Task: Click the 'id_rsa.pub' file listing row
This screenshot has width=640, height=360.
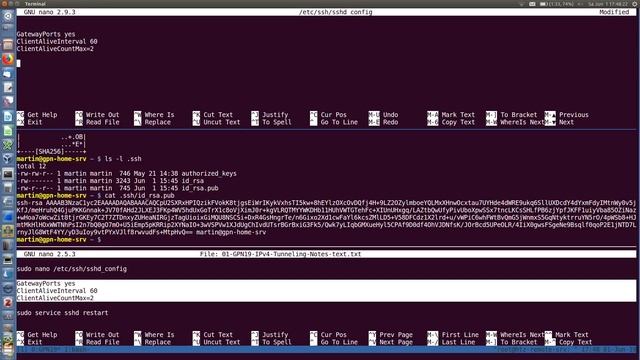Action: click(118, 188)
